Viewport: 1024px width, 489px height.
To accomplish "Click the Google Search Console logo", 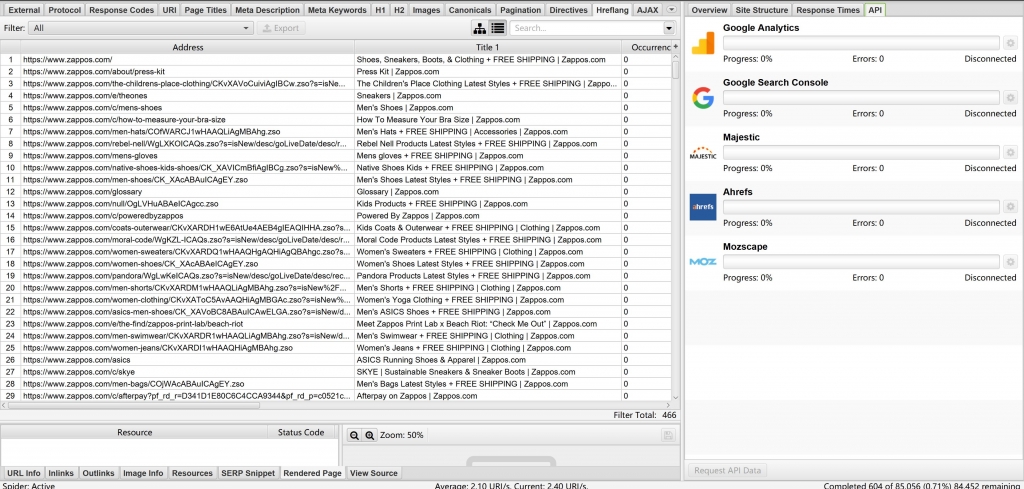I will click(703, 98).
